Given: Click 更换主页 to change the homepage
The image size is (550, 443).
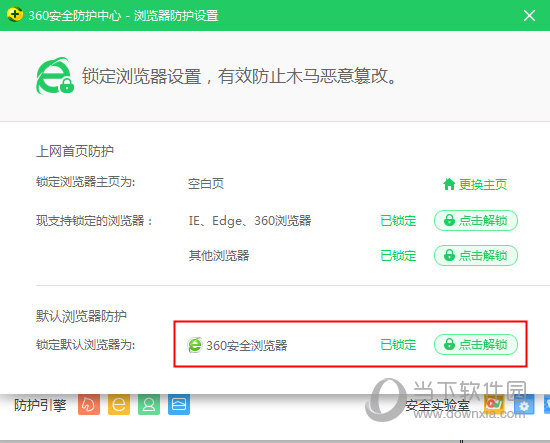Looking at the screenshot, I should click(x=475, y=184).
